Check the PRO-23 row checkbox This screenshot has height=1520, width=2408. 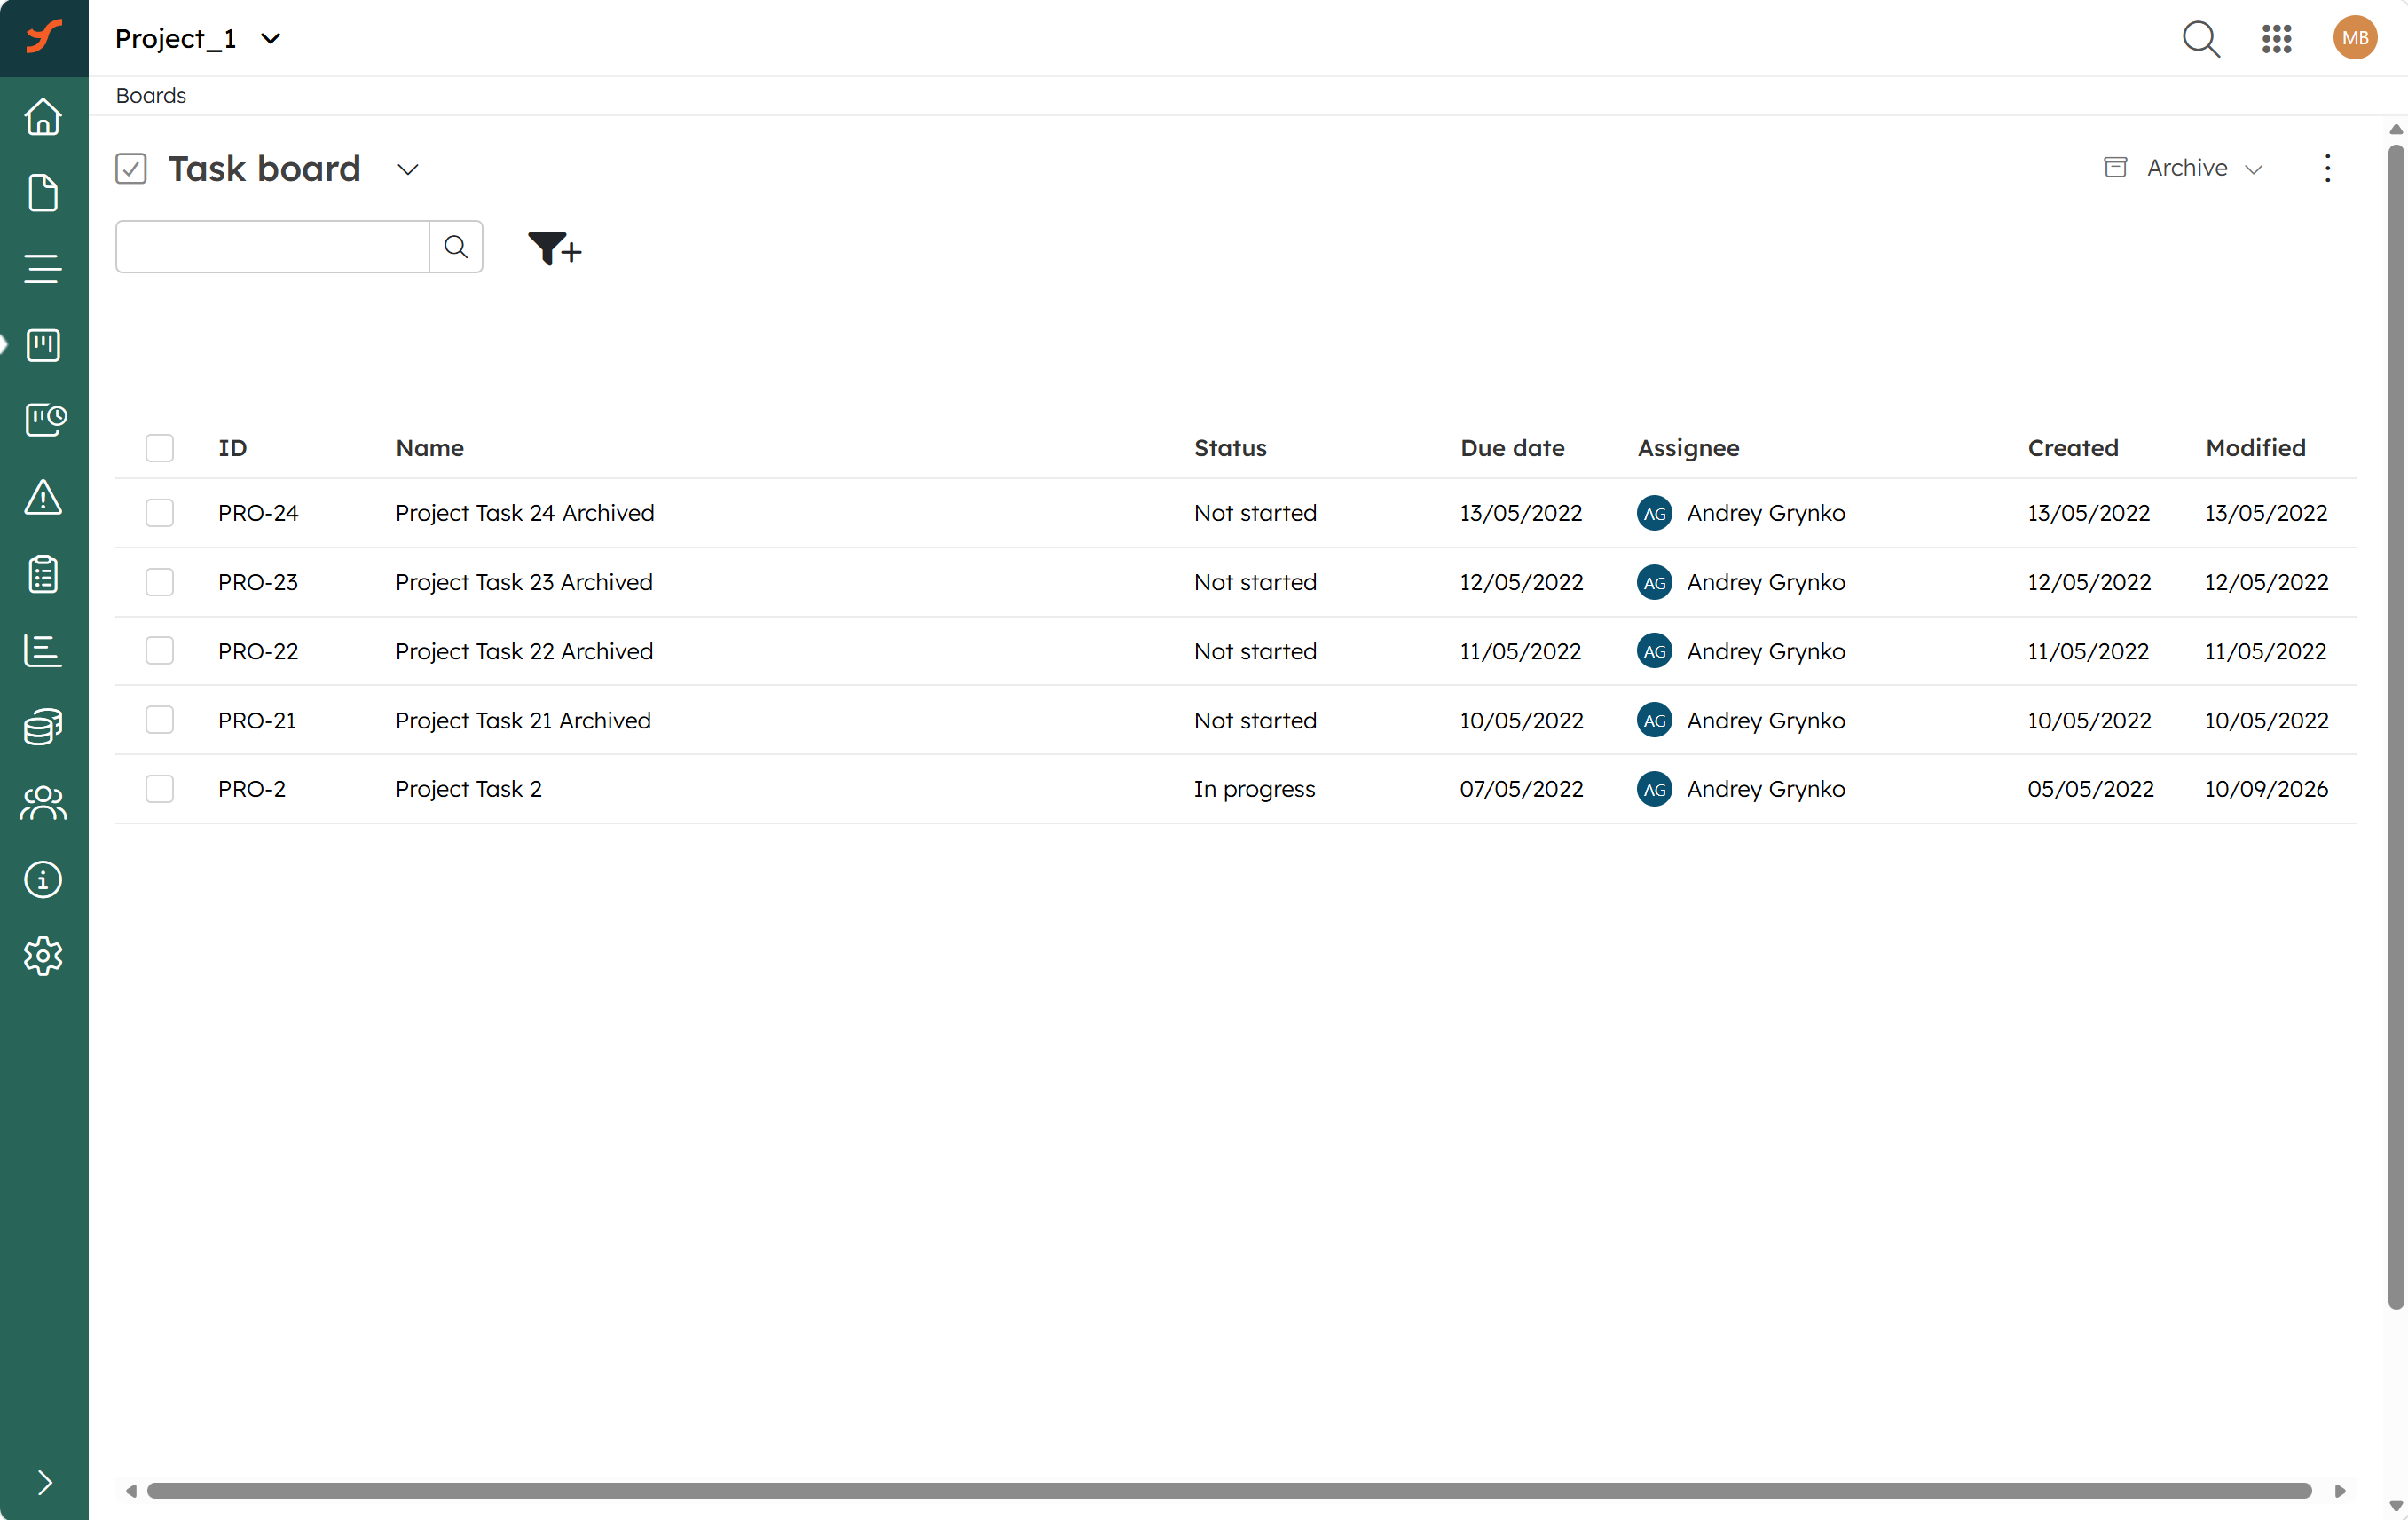point(160,582)
